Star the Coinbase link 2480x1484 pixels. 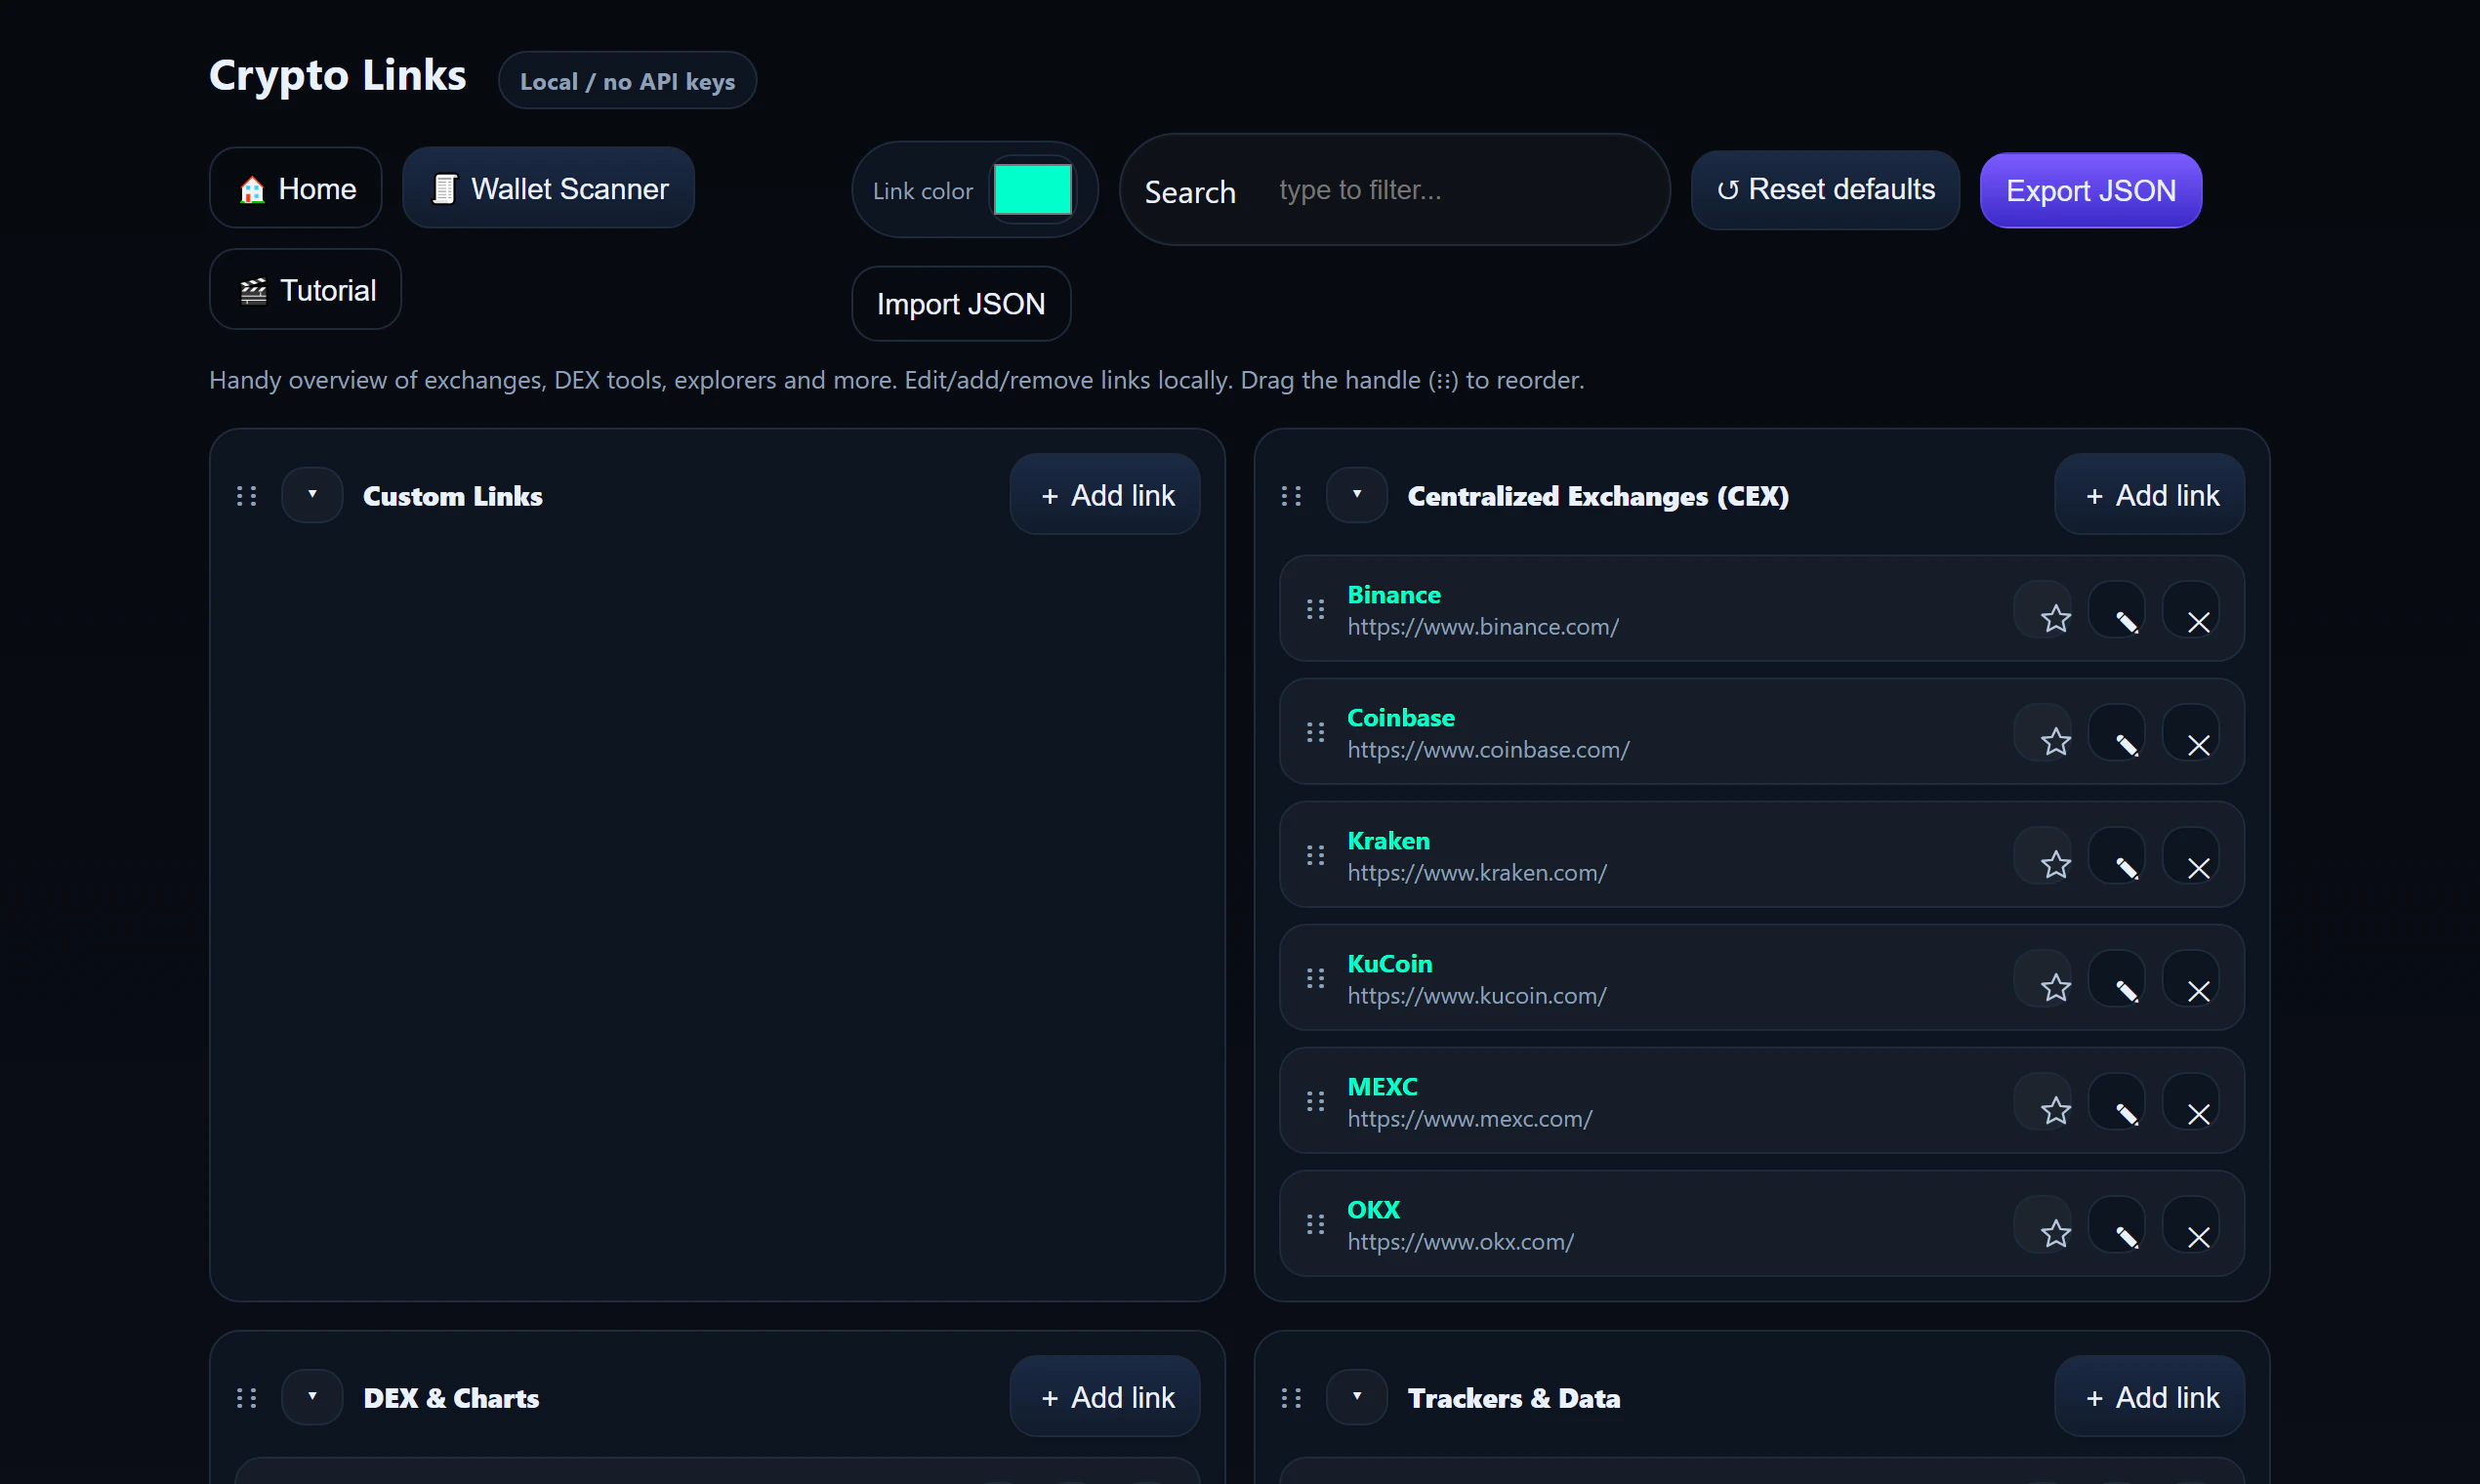[x=2043, y=732]
